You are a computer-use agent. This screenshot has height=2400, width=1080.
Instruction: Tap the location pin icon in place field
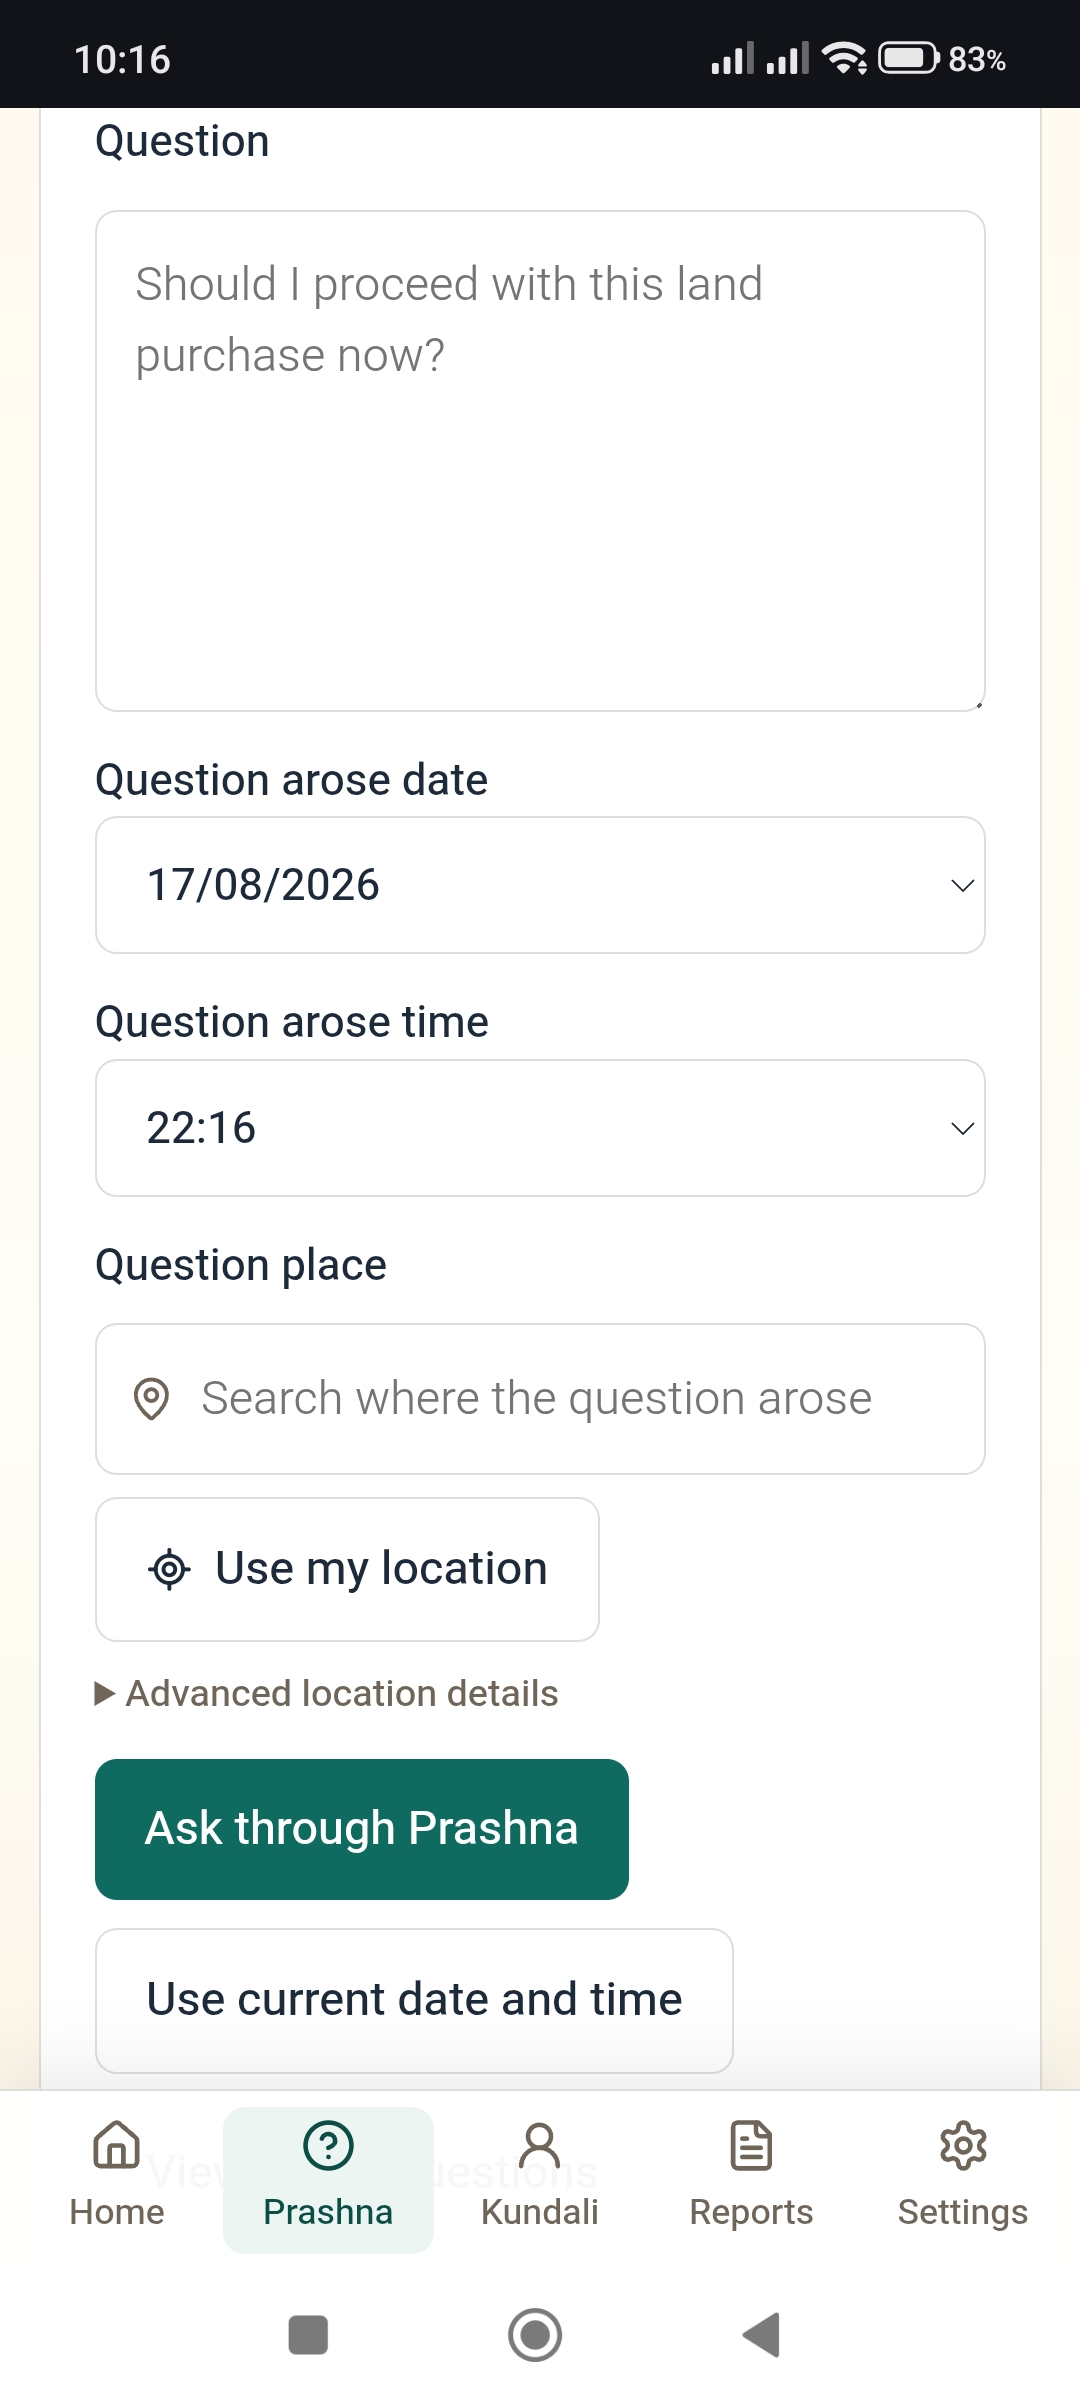[x=152, y=1398]
